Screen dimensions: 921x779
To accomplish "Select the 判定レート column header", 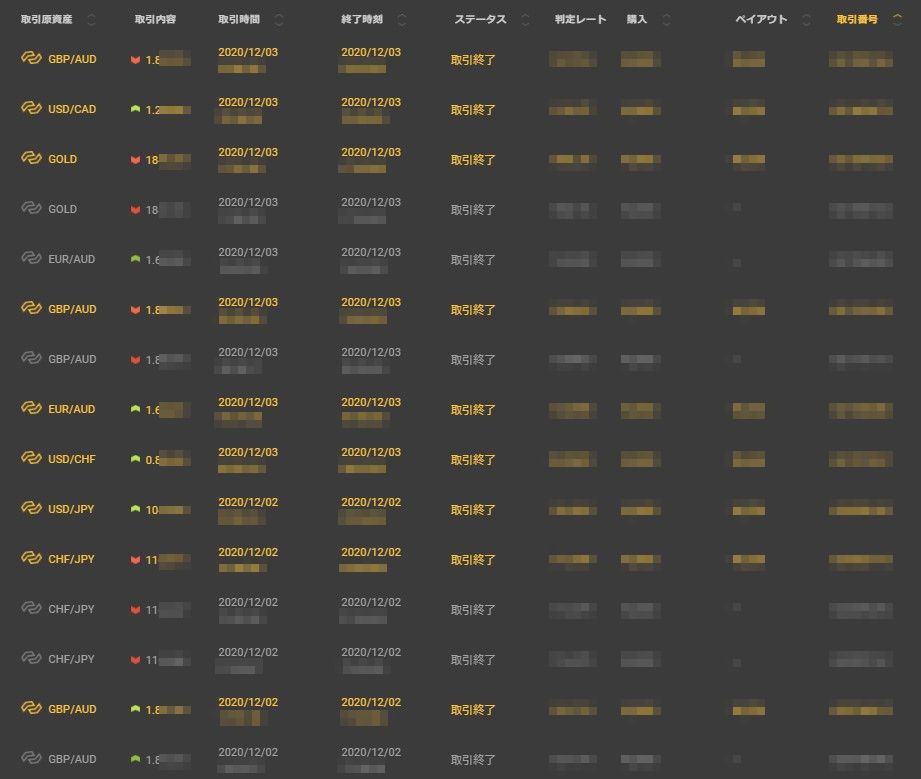I will coord(580,20).
